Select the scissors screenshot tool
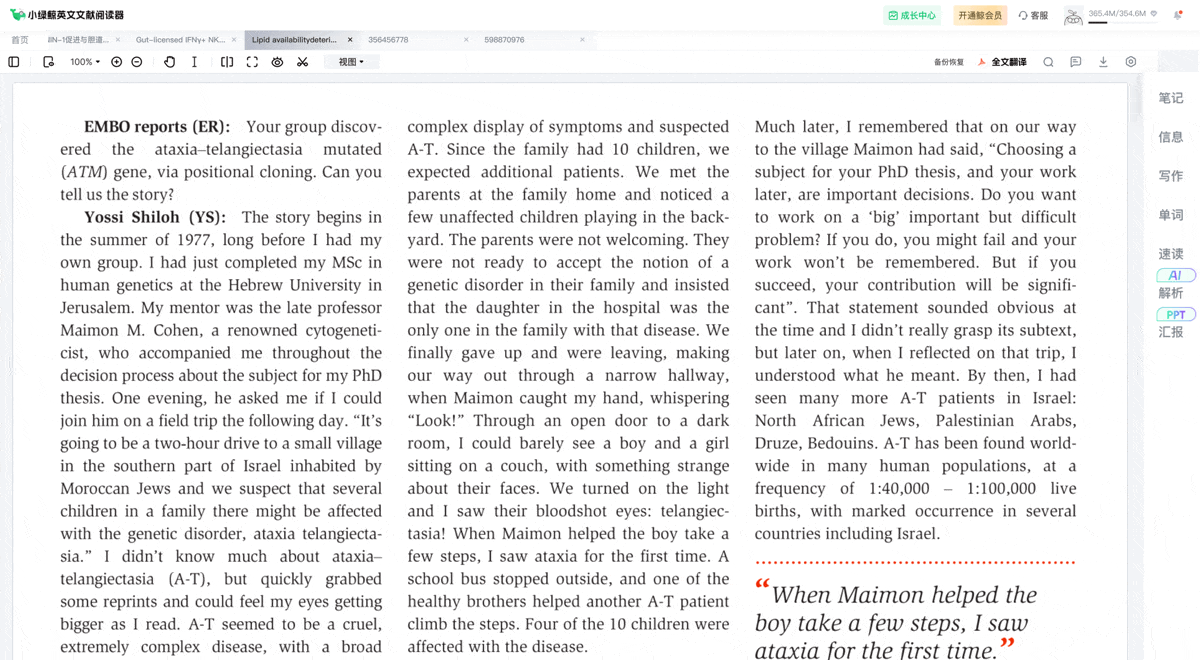 [302, 62]
